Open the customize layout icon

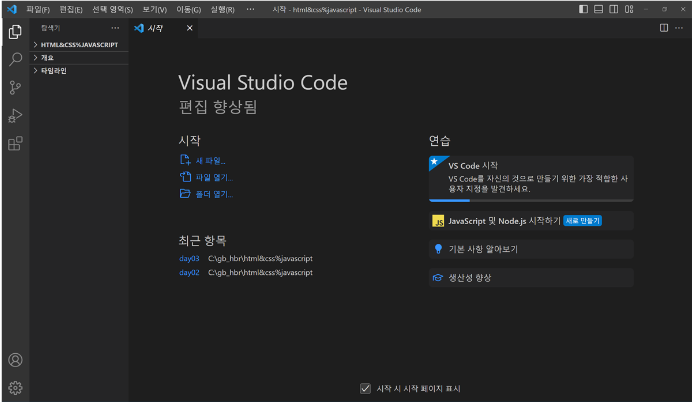pyautogui.click(x=629, y=9)
